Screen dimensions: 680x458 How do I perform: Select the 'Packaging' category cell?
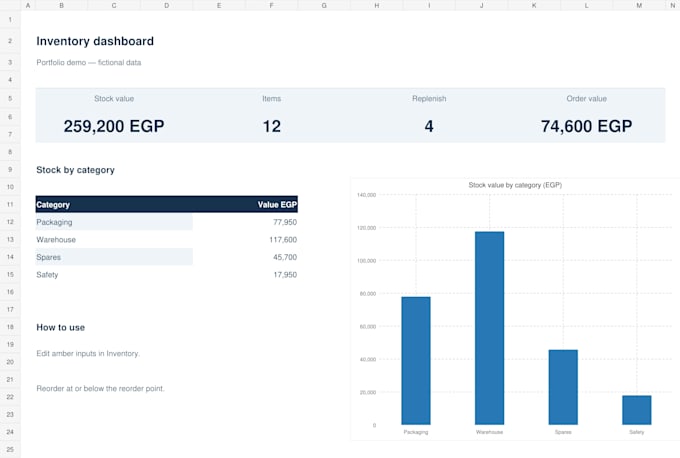point(114,222)
